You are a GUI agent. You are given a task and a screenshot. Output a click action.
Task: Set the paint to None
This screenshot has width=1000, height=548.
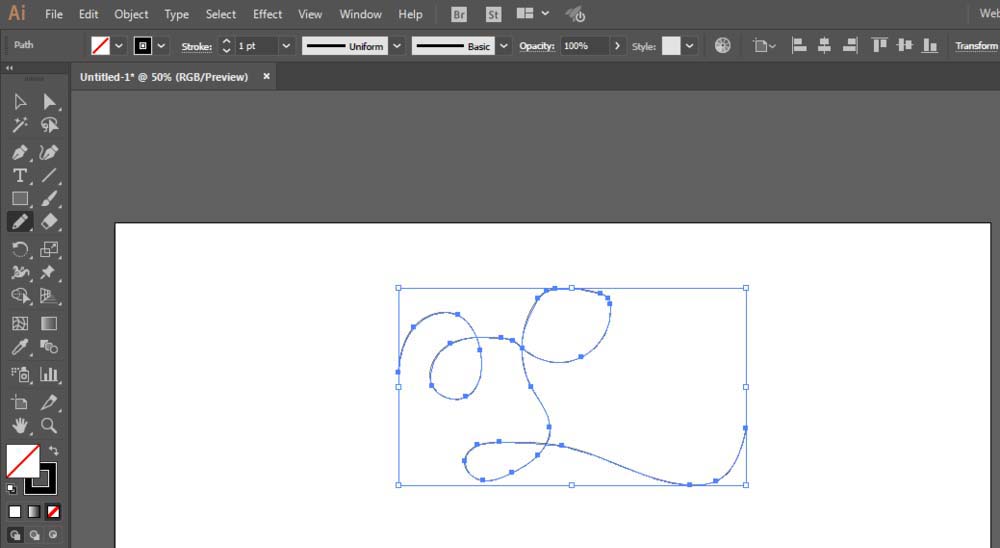54,512
